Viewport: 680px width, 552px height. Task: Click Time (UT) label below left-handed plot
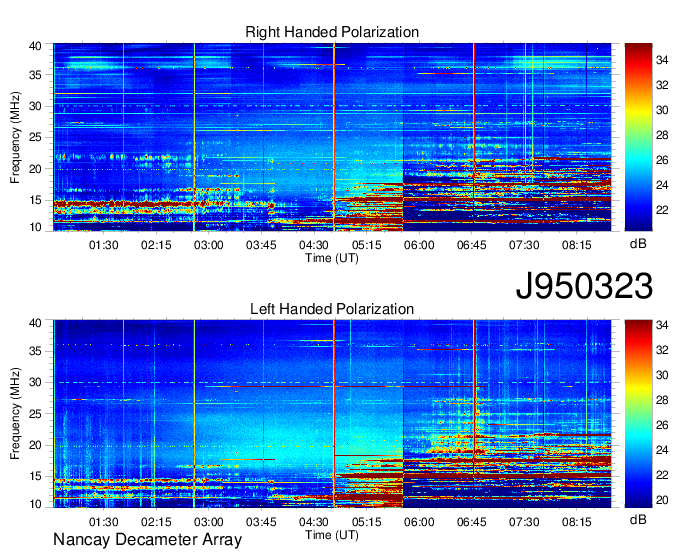tap(332, 535)
